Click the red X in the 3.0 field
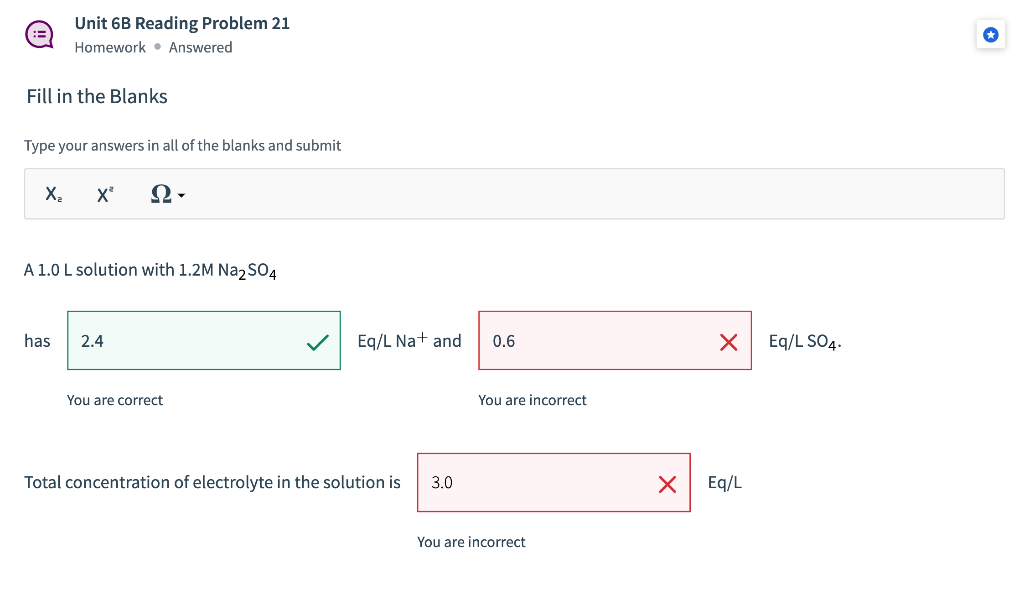 pyautogui.click(x=667, y=484)
